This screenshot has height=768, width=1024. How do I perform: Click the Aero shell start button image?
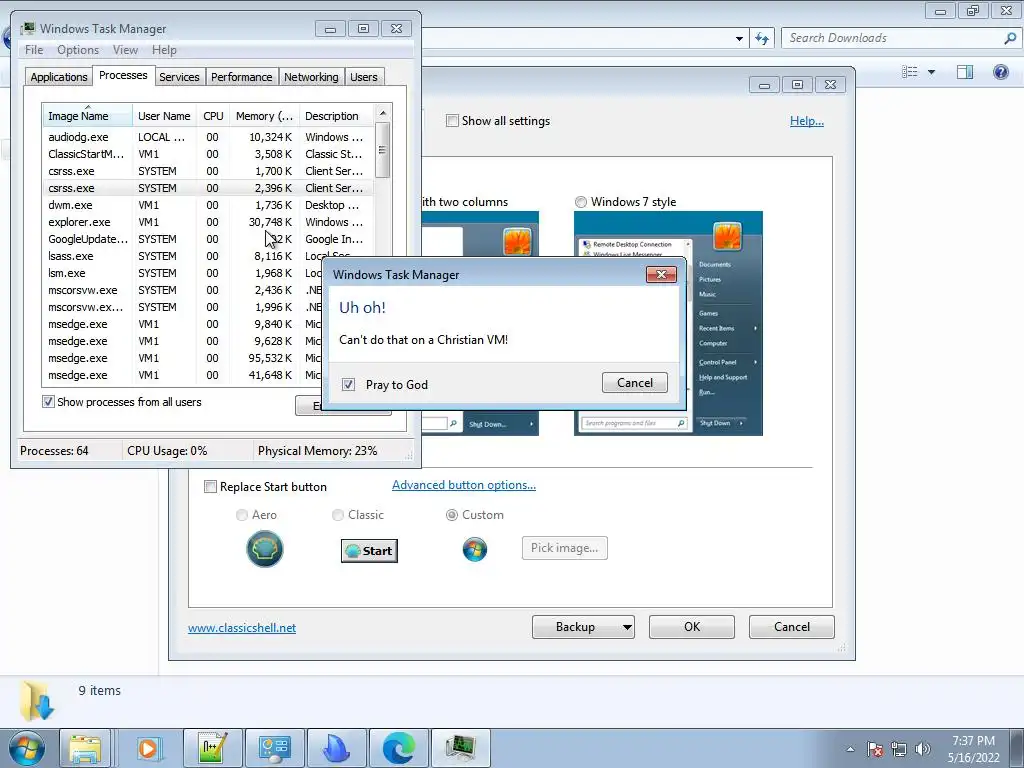[264, 549]
